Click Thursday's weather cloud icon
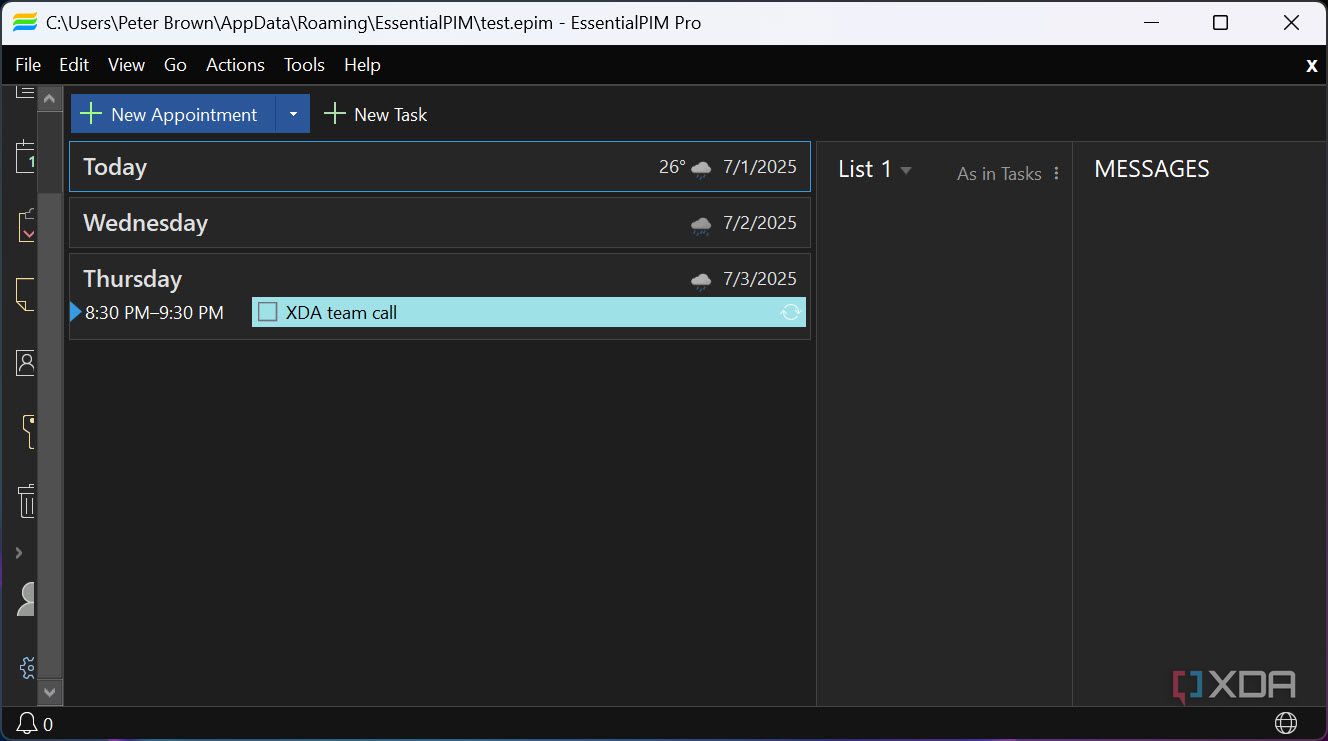The image size is (1328, 741). [x=701, y=281]
